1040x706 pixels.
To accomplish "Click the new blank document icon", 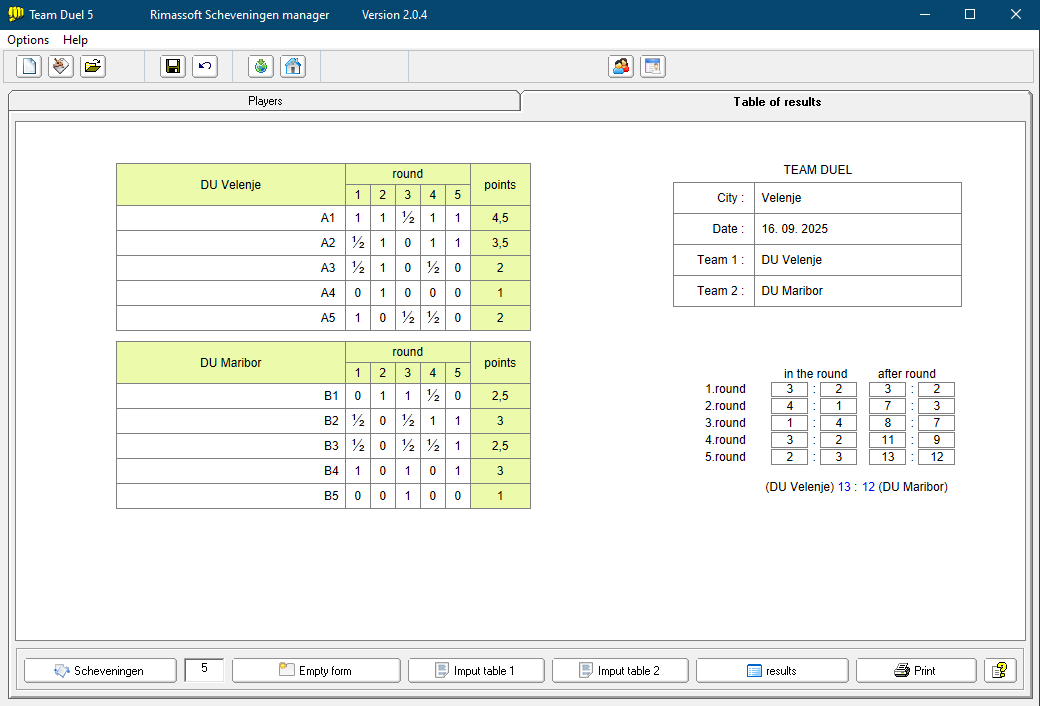I will click(29, 67).
